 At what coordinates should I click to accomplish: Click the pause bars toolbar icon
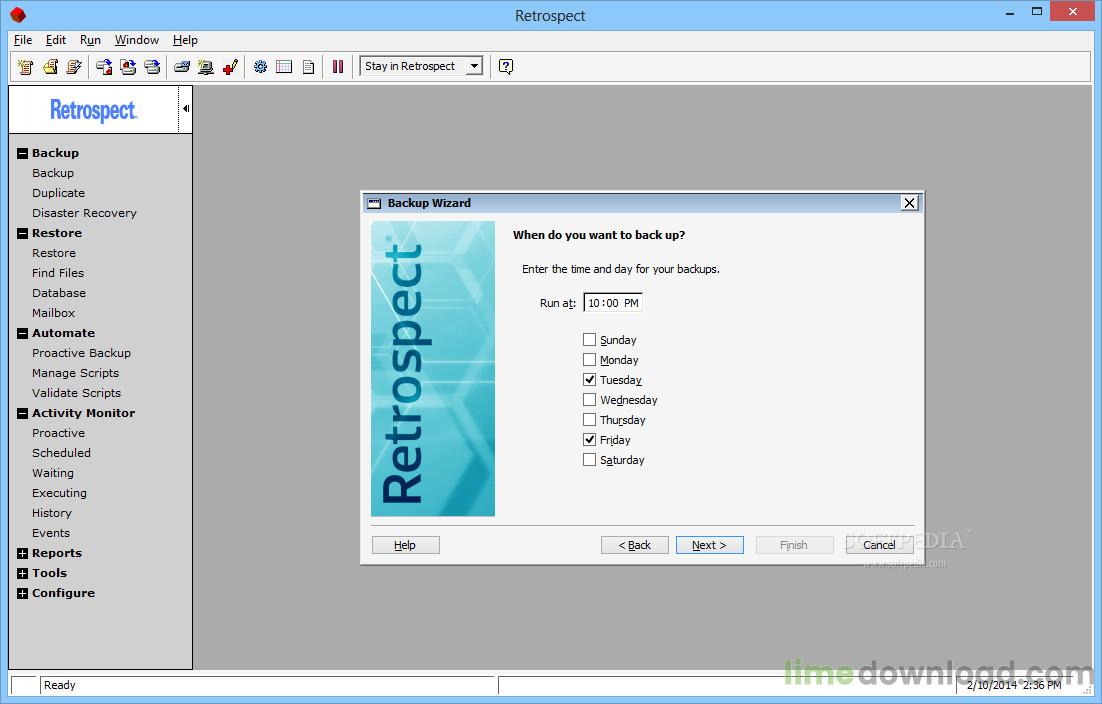pyautogui.click(x=338, y=67)
